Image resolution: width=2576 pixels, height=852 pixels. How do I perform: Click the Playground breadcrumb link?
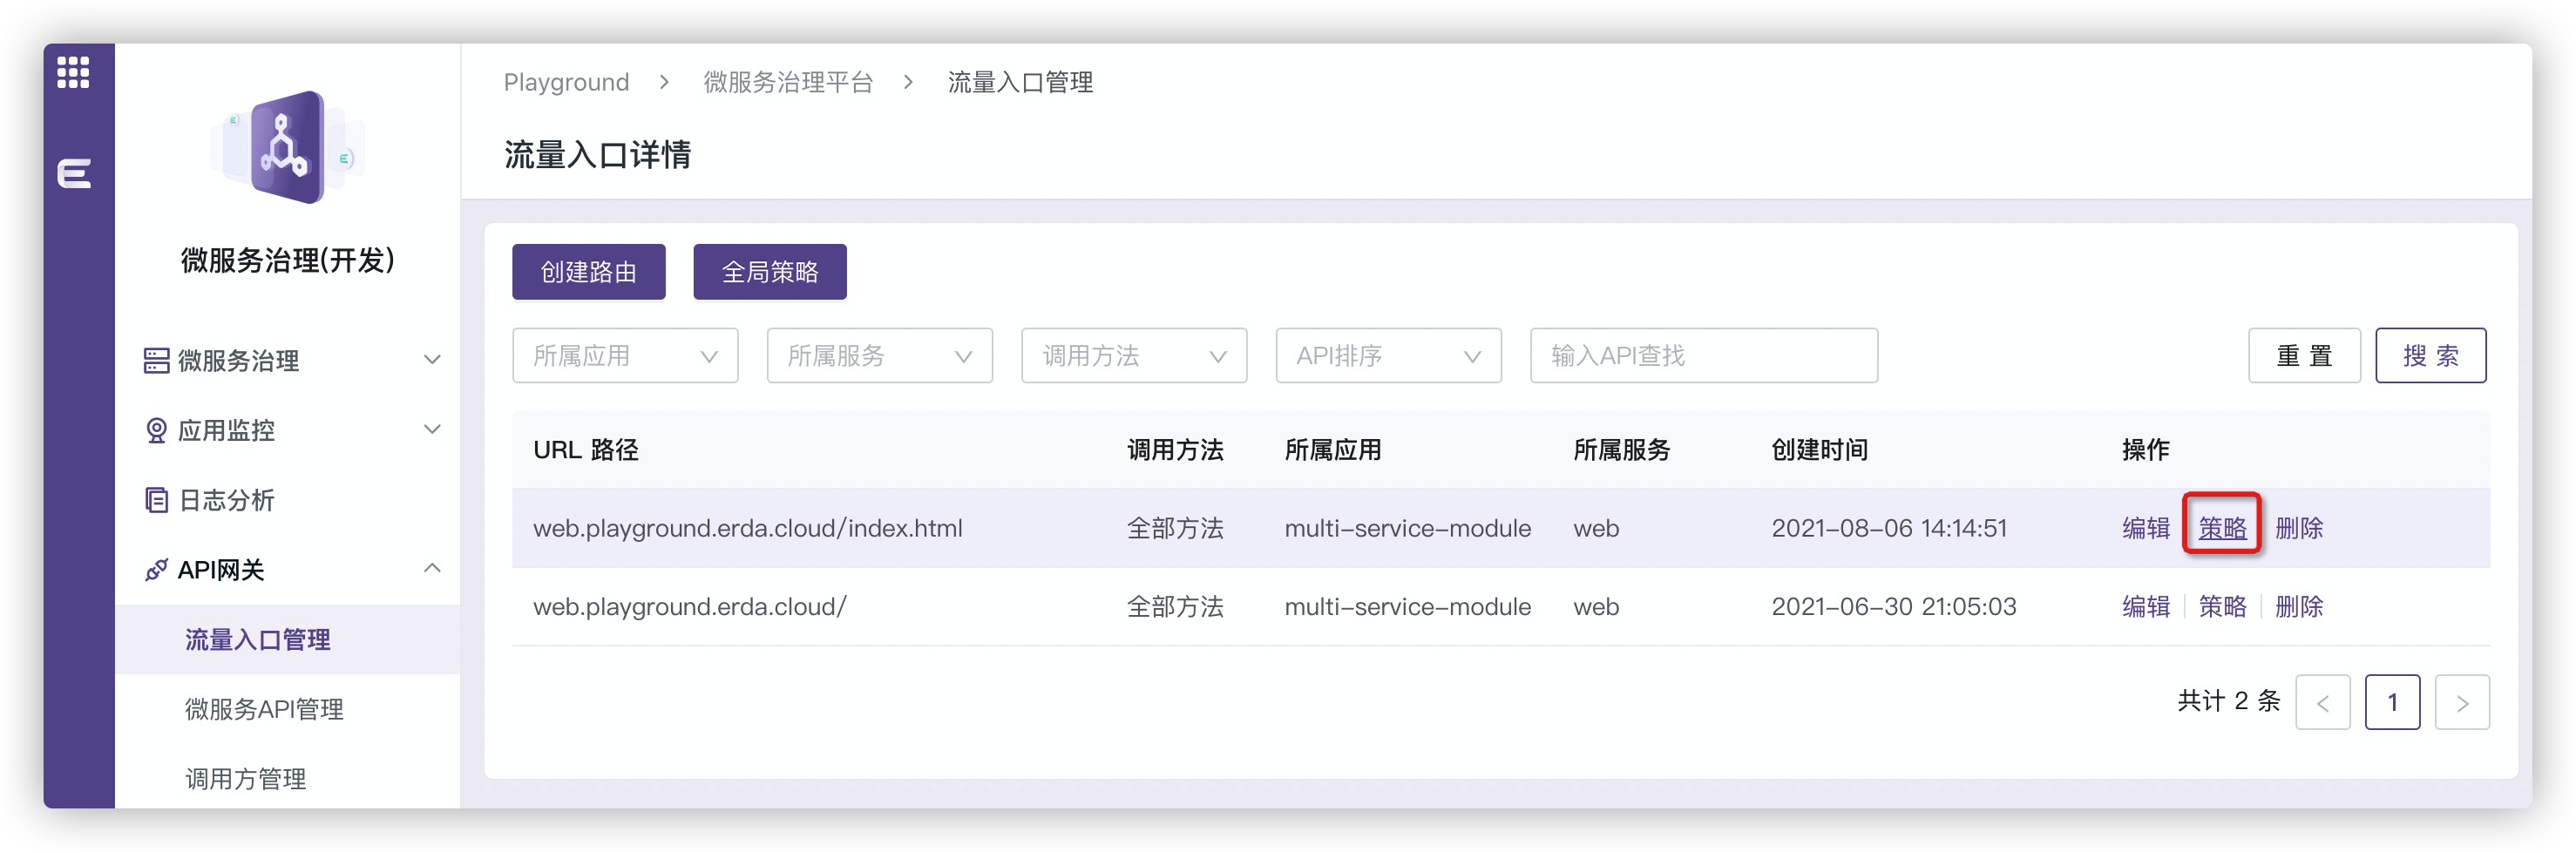point(566,82)
